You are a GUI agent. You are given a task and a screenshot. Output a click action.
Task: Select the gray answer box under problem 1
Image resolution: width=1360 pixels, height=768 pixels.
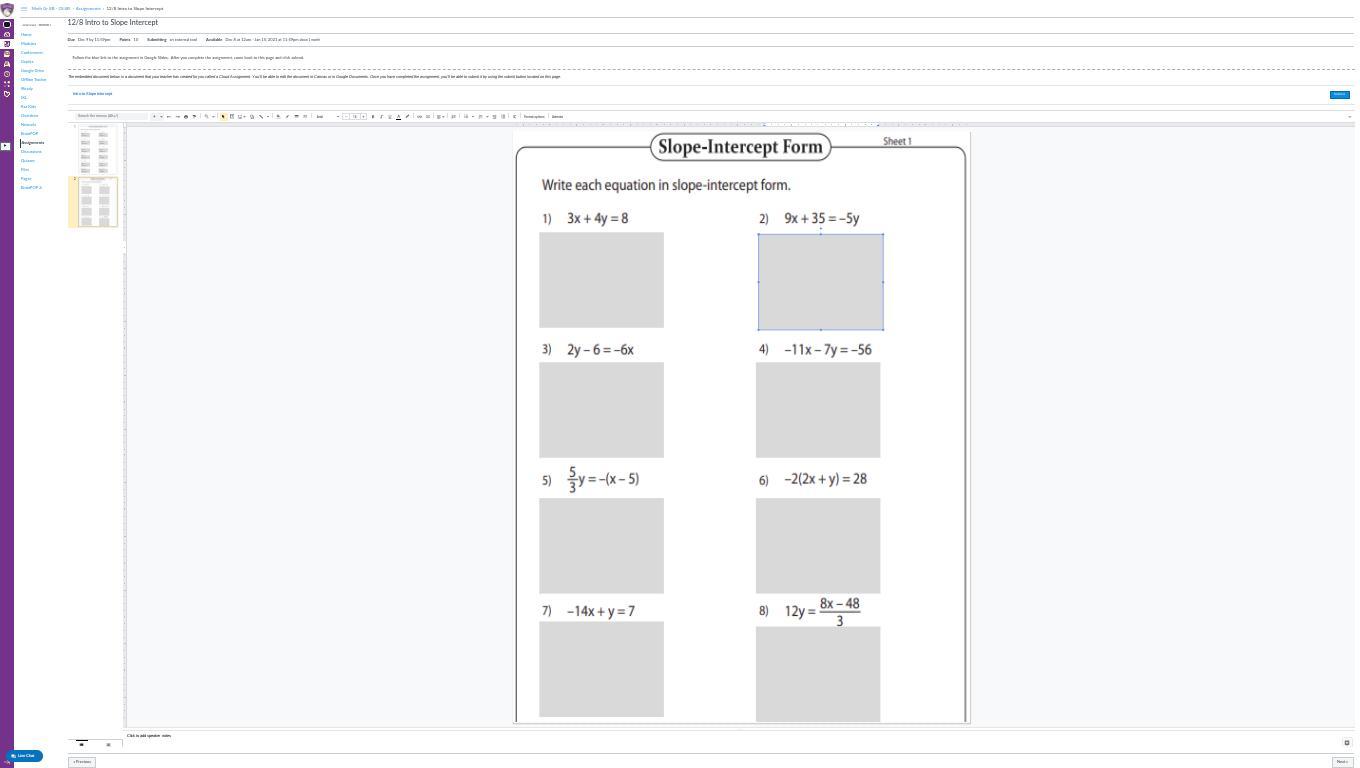tap(601, 280)
